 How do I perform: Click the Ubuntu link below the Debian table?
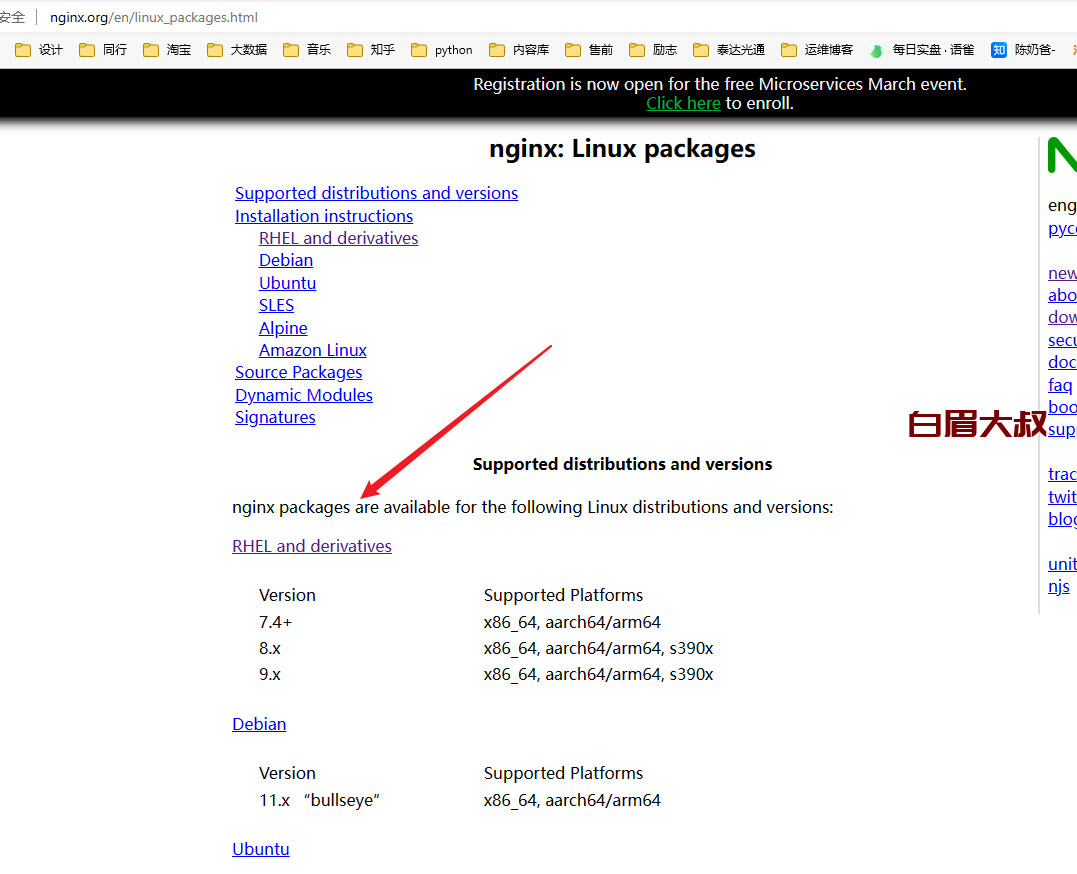point(260,849)
